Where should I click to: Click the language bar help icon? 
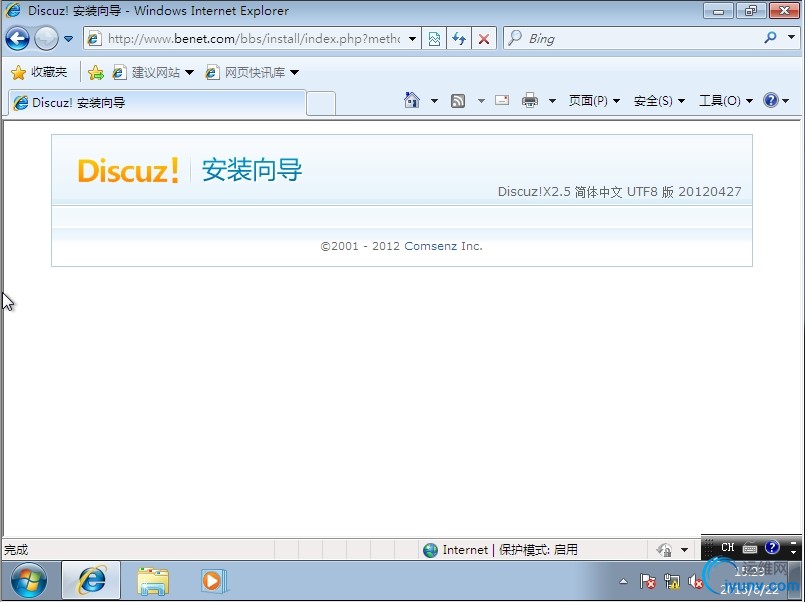coord(772,547)
